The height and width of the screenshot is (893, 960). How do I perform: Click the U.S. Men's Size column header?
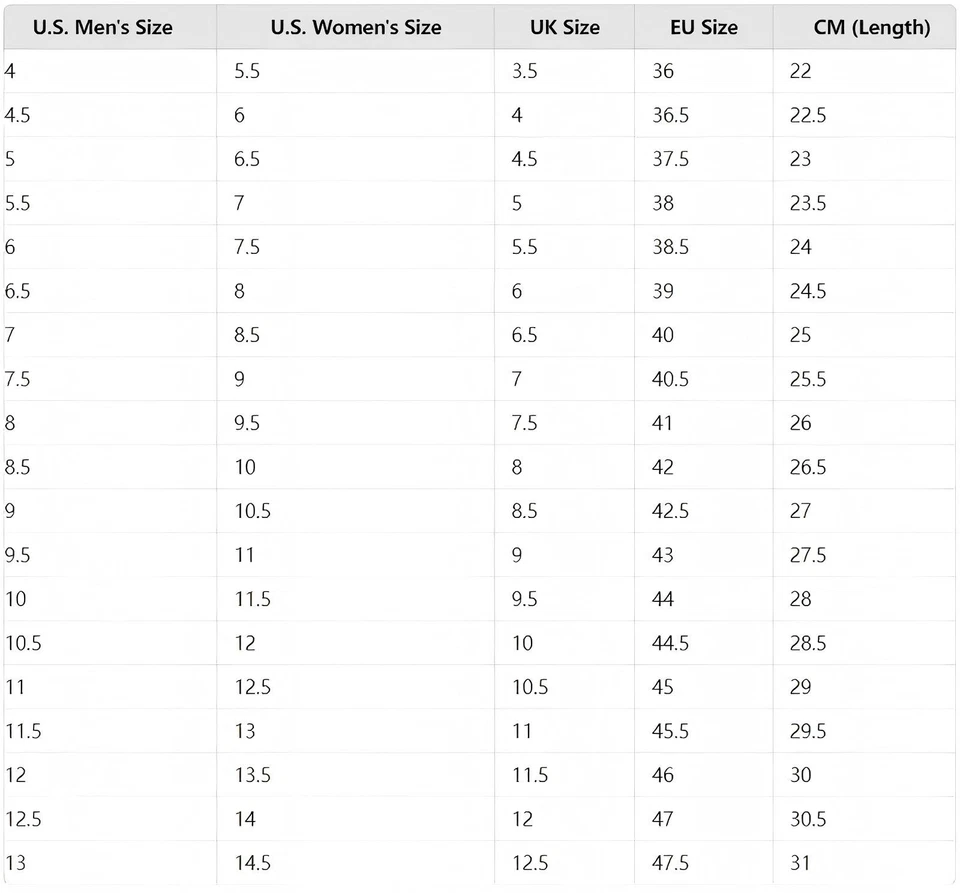point(102,27)
